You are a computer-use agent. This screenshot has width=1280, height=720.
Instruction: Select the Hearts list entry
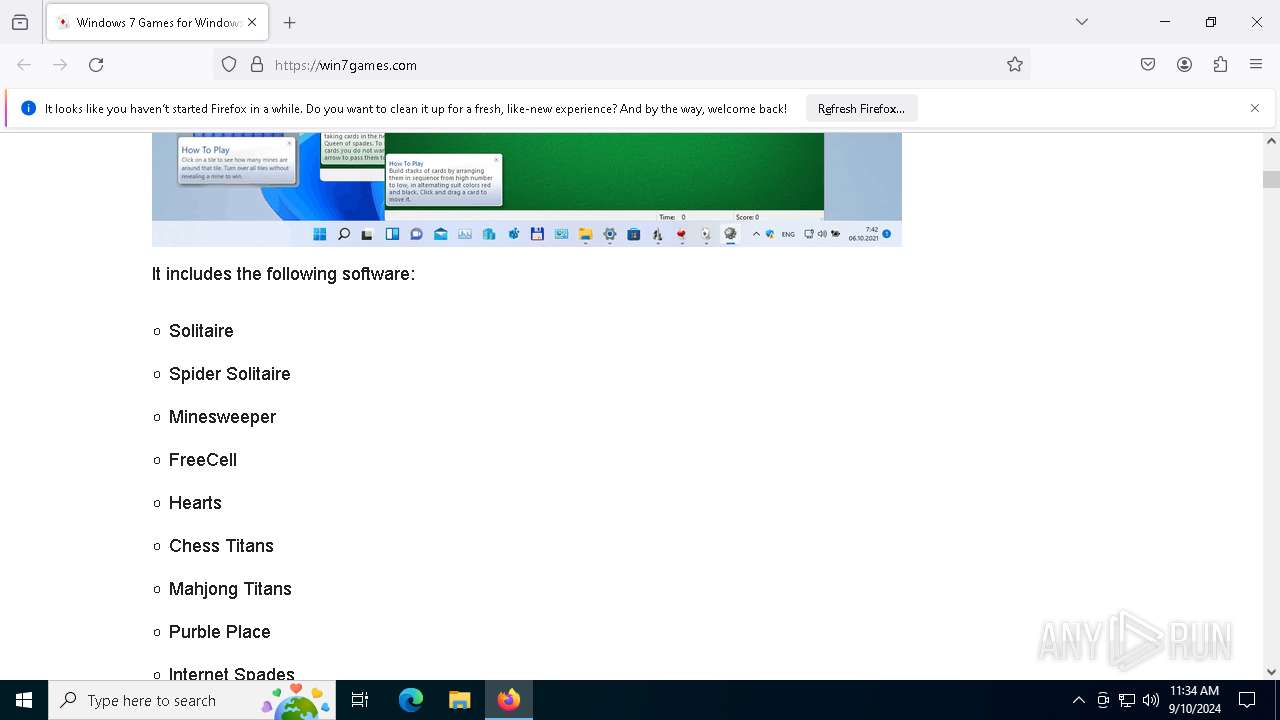(195, 503)
